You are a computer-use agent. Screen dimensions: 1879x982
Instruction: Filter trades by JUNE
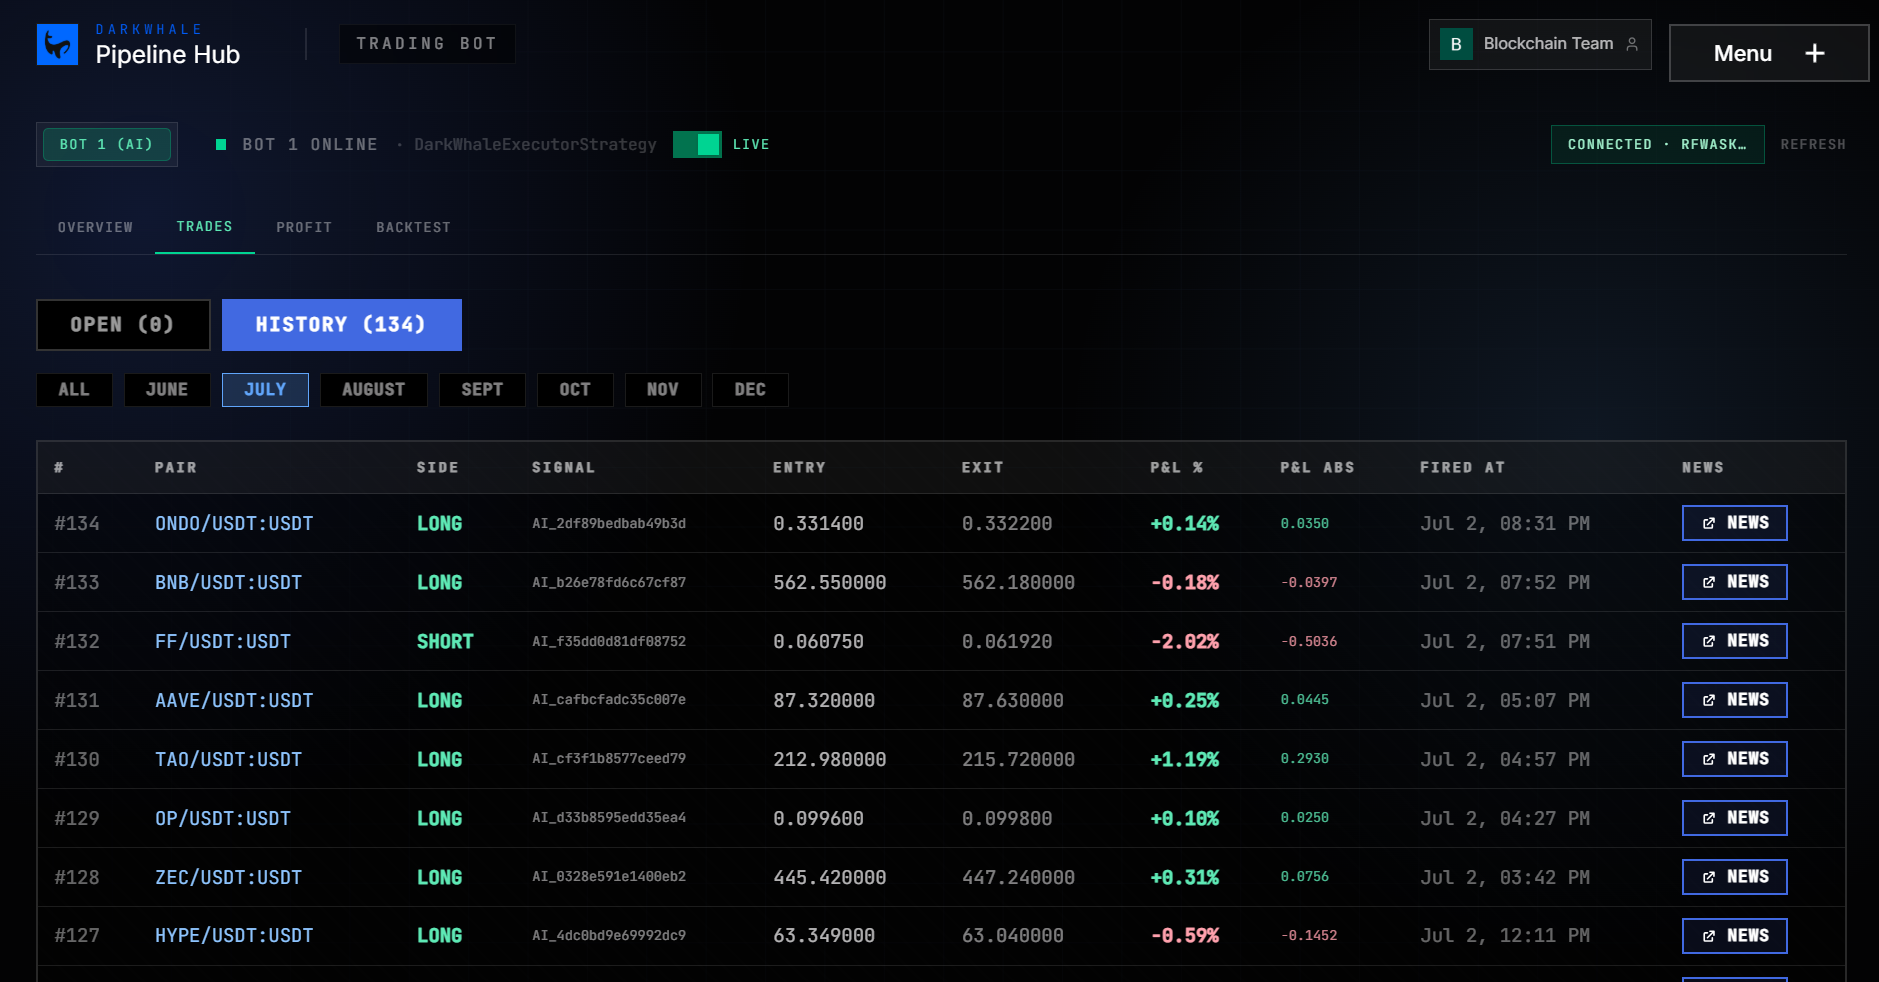coord(167,390)
